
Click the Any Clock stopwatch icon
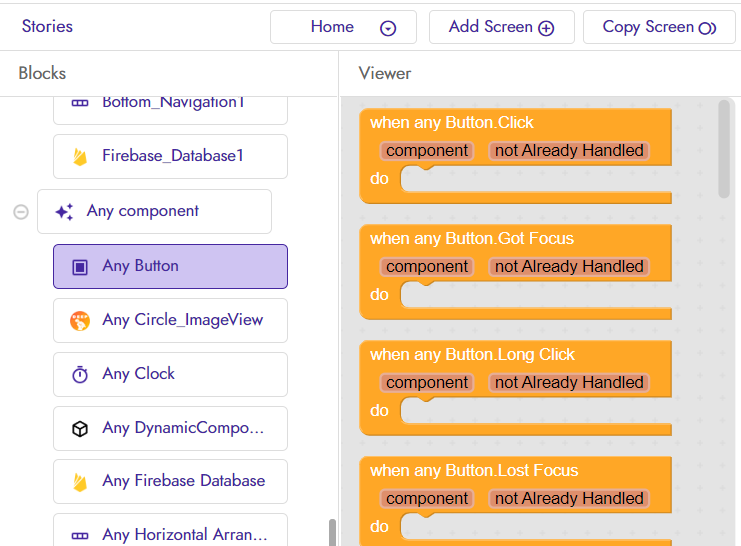pos(80,374)
